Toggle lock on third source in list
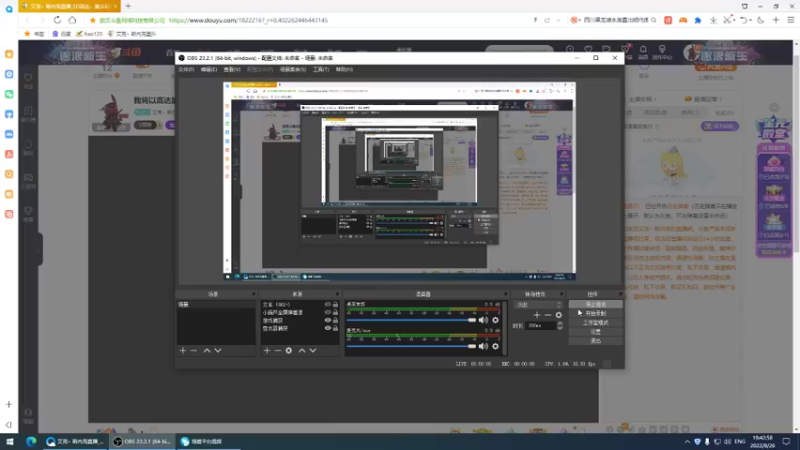 point(335,320)
